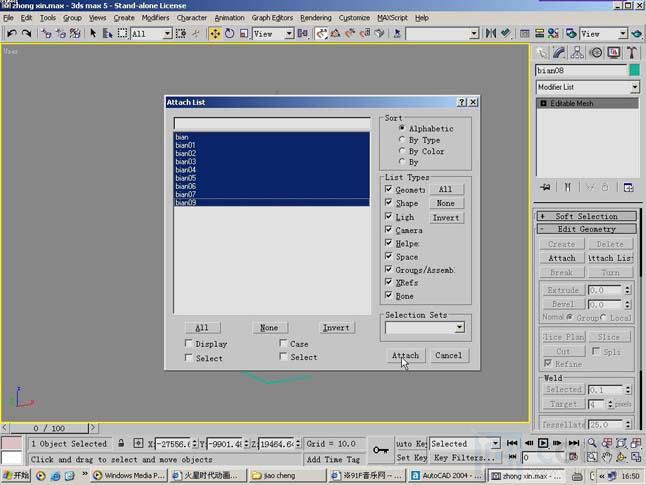This screenshot has height=485, width=646.
Task: Click the Invert button below the list
Action: point(336,328)
